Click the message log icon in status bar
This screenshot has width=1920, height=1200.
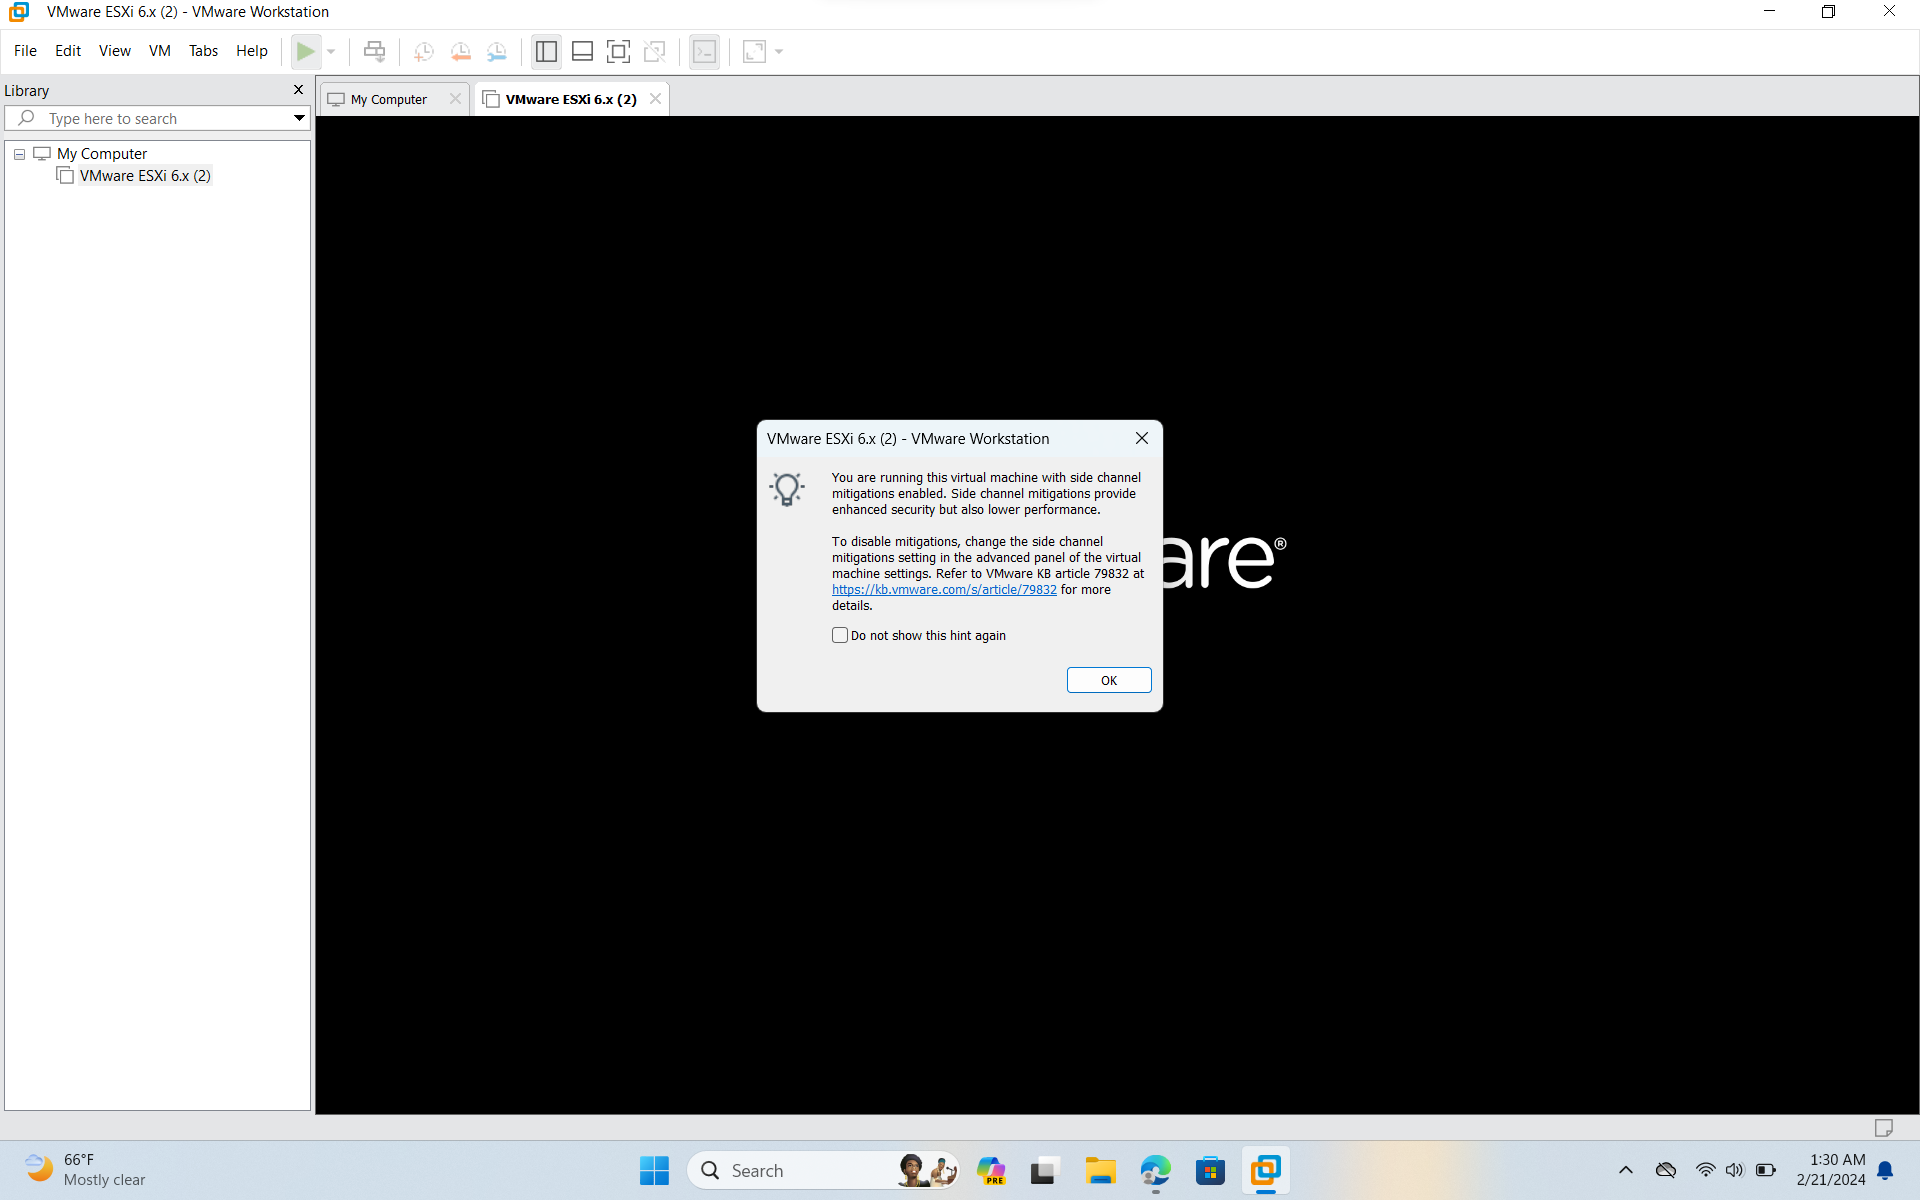[x=1884, y=1127]
